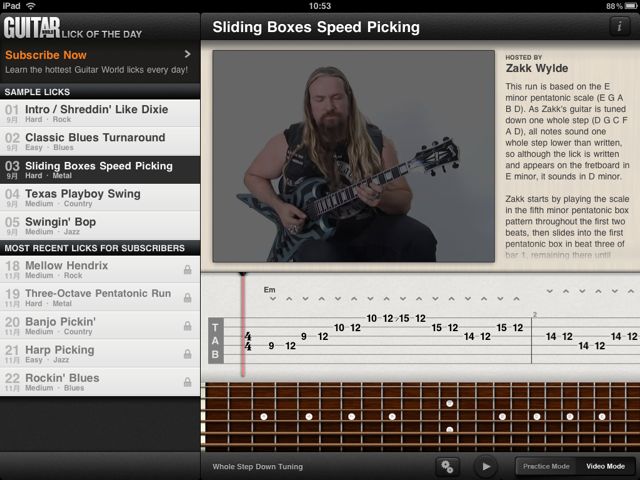Tap the lock icon on Mellow Hendrix
Viewport: 640px width, 480px height.
[x=187, y=269]
